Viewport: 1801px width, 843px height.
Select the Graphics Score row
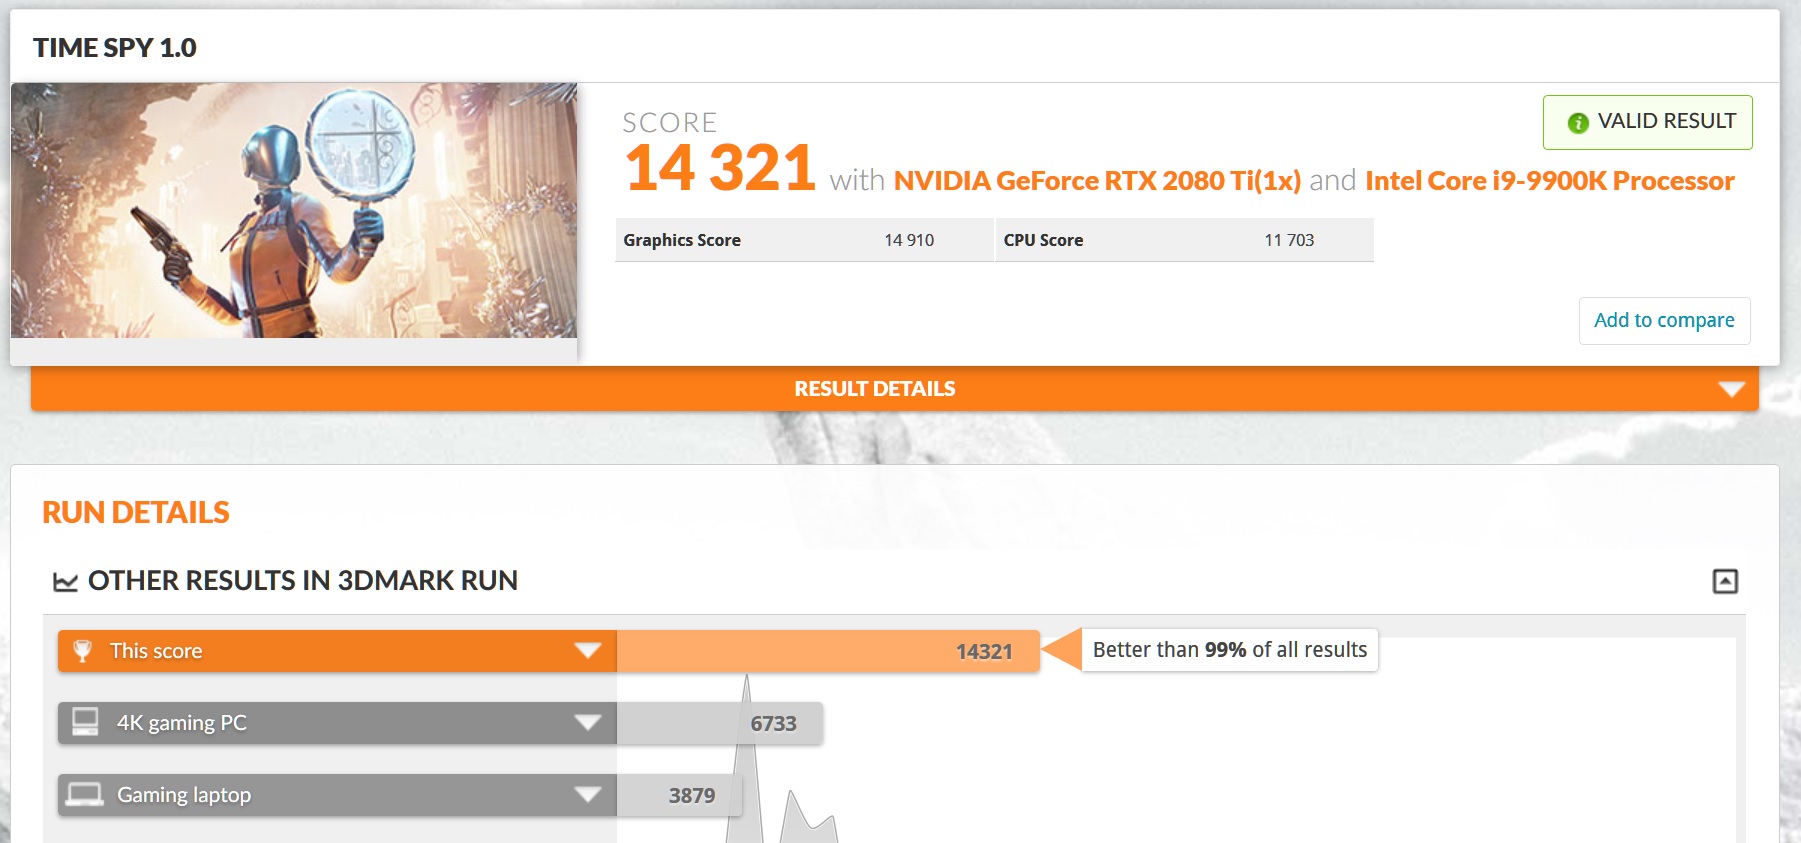pos(804,240)
